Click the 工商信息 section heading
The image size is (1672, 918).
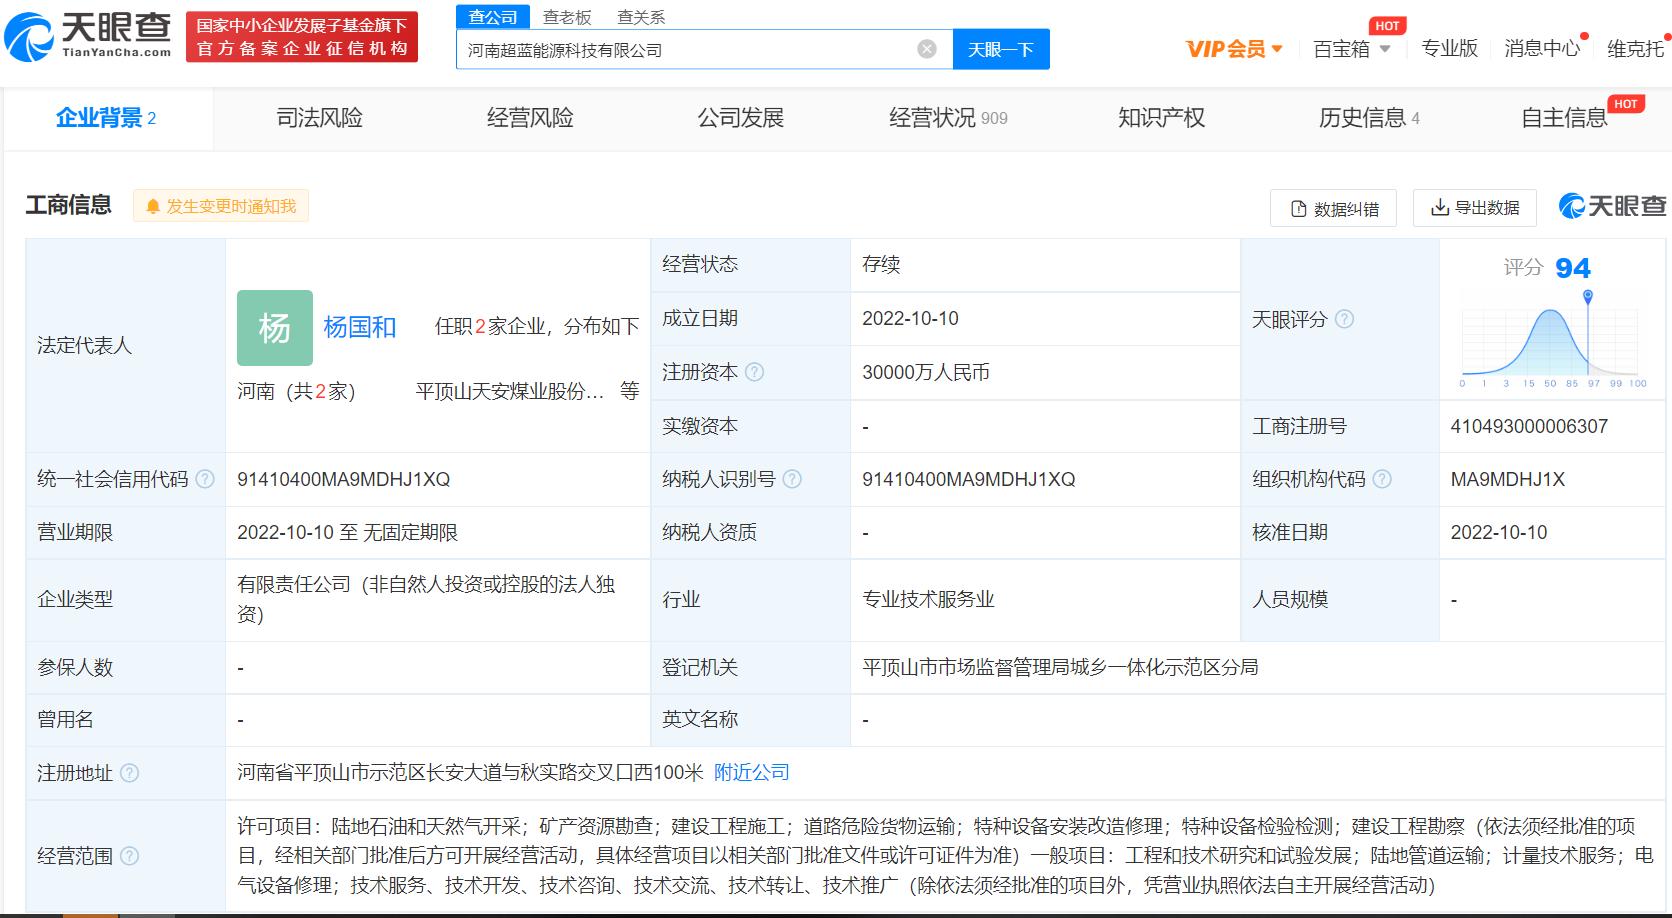(x=68, y=205)
